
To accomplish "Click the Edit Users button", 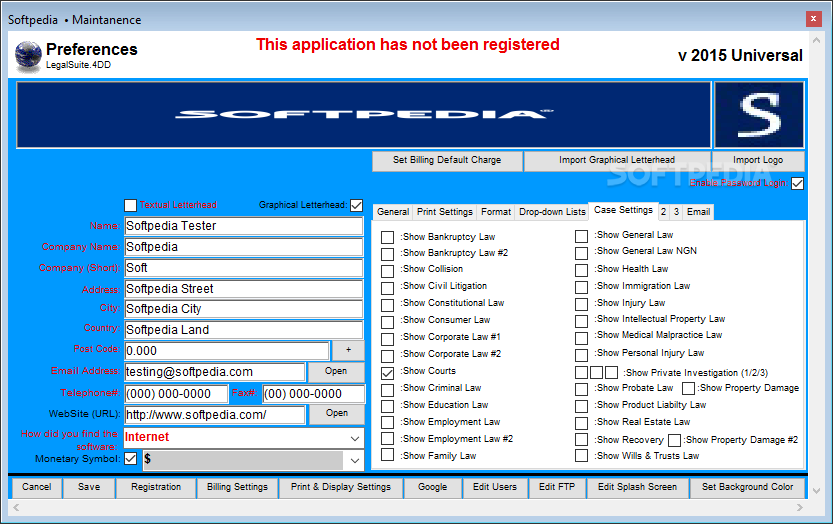I will [x=495, y=487].
